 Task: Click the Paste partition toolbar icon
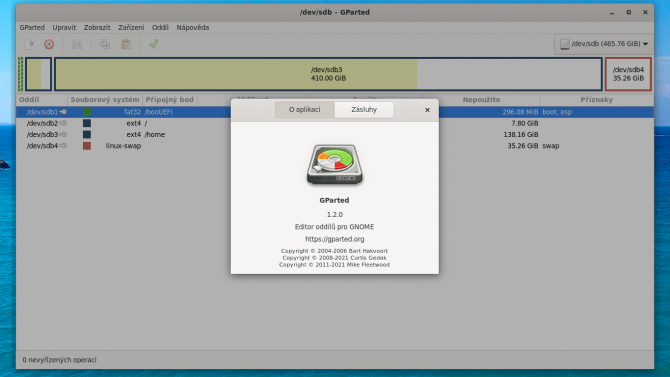click(x=126, y=44)
